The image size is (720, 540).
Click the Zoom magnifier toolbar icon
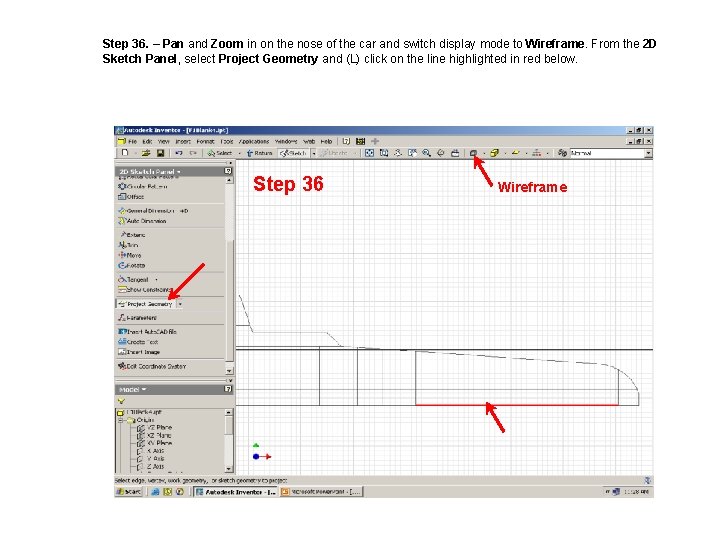click(x=427, y=153)
